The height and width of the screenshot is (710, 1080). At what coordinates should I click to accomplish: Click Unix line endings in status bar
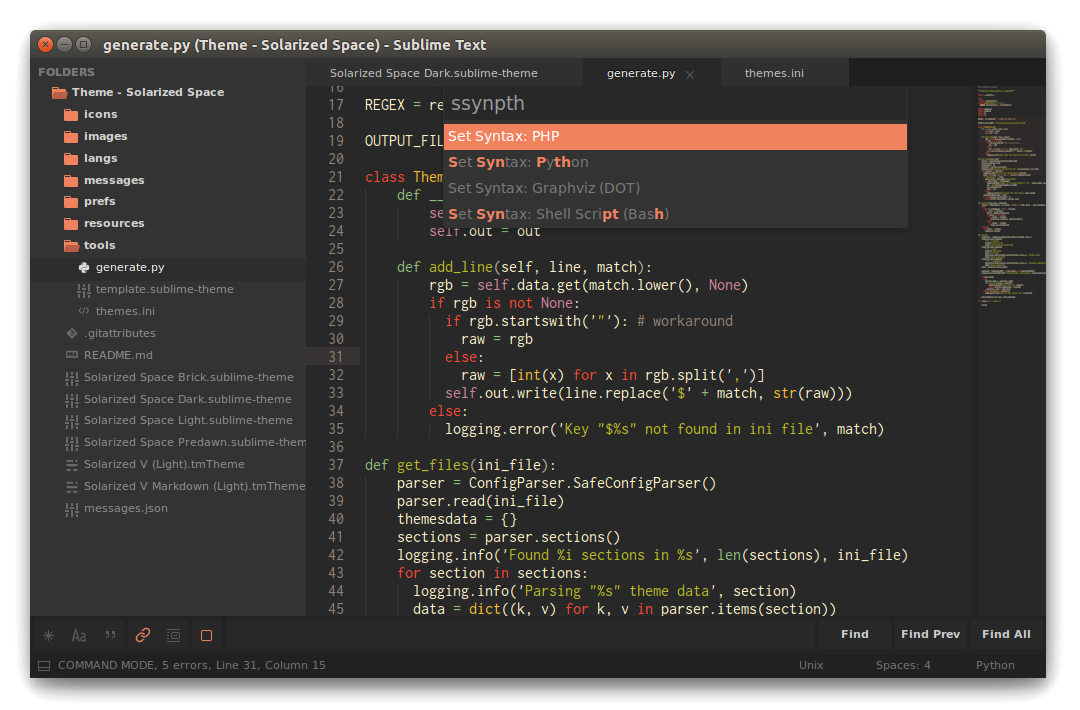point(811,665)
